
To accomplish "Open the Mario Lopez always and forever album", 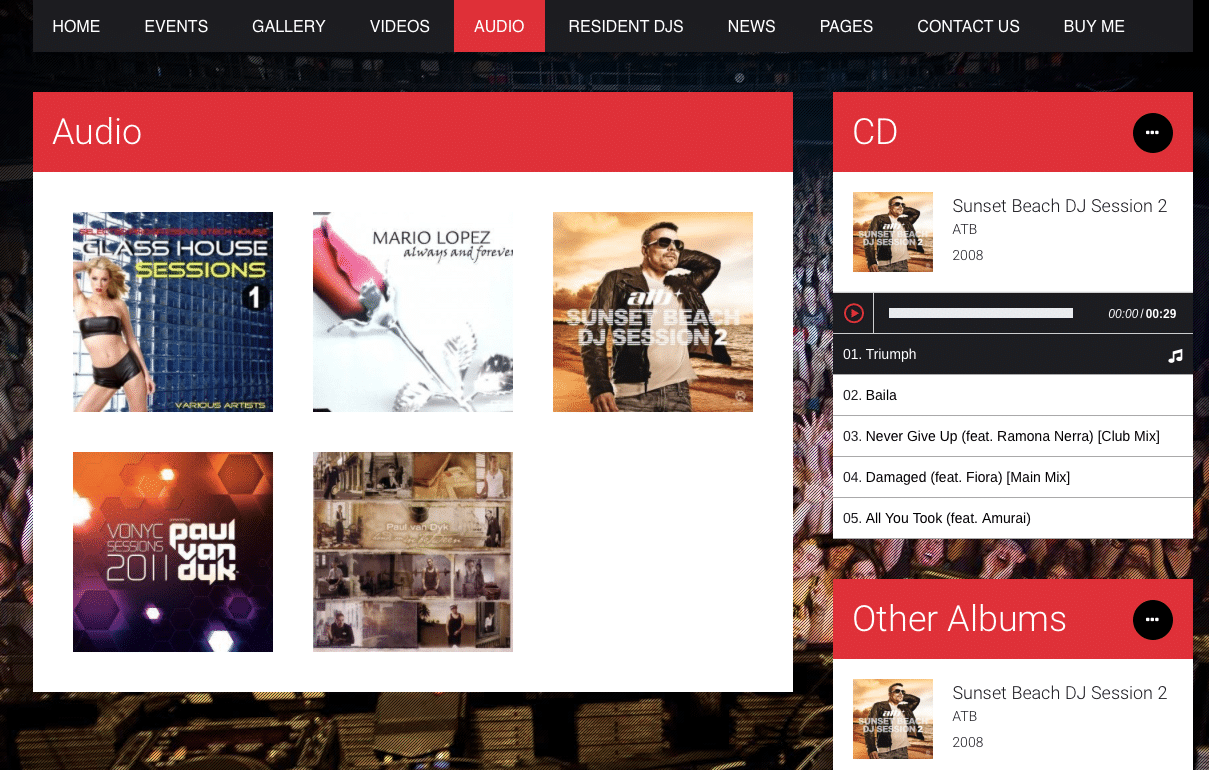I will click(x=413, y=312).
